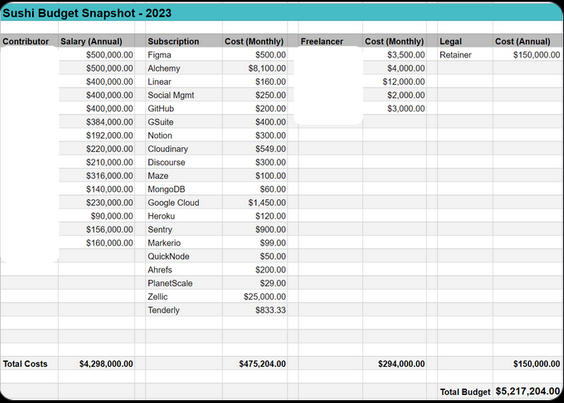Click the $4,298,000.00 salary total cell
The width and height of the screenshot is (564, 403).
point(96,364)
